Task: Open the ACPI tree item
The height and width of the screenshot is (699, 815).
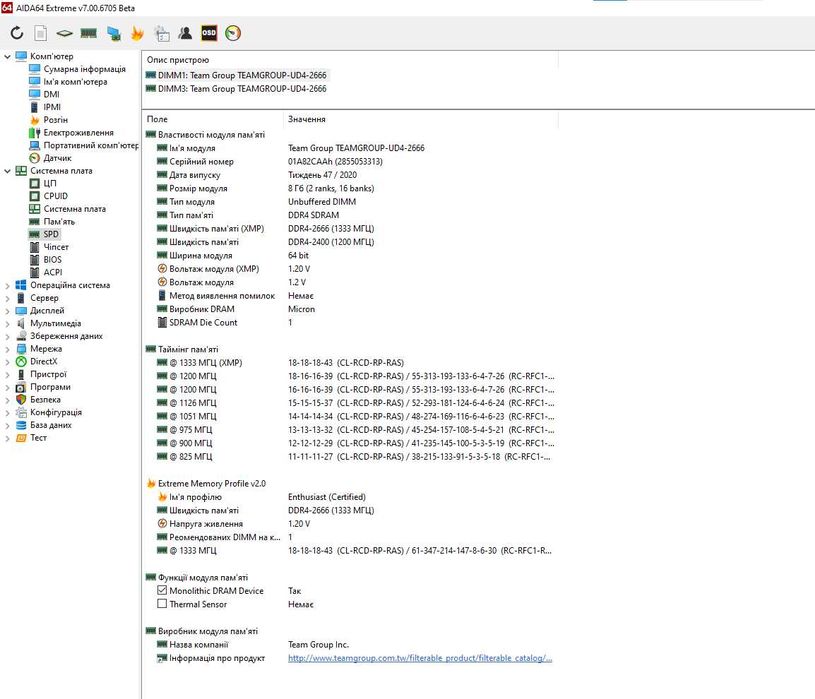Action: pyautogui.click(x=52, y=272)
